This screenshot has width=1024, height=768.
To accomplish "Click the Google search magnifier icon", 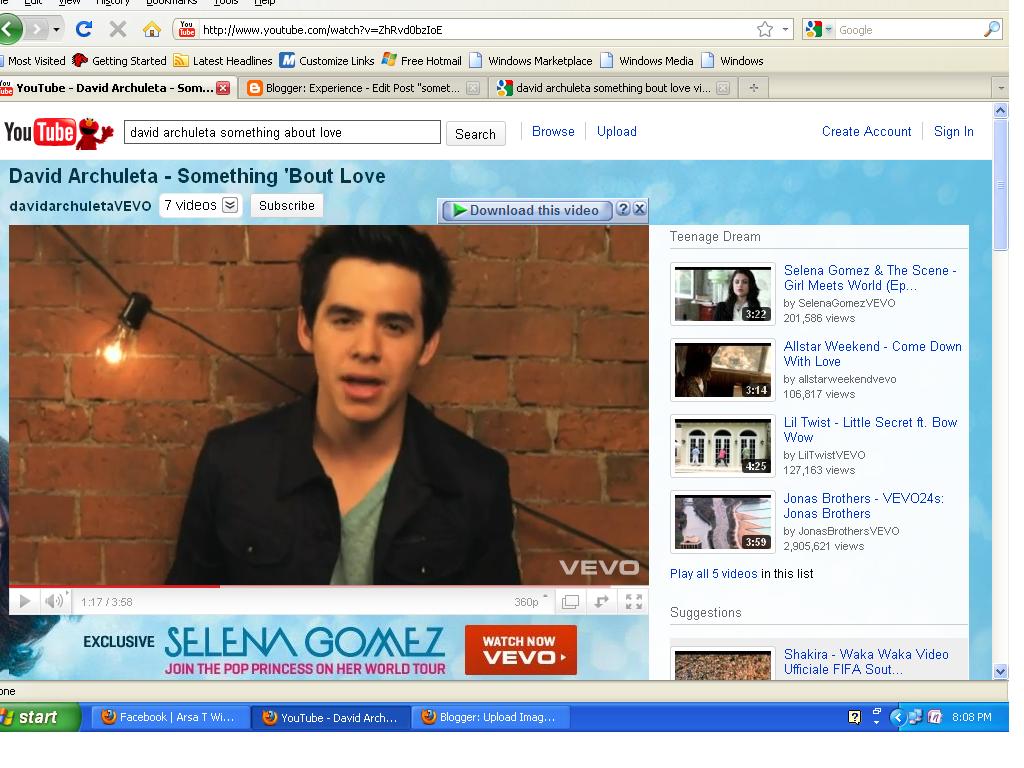I will point(991,29).
